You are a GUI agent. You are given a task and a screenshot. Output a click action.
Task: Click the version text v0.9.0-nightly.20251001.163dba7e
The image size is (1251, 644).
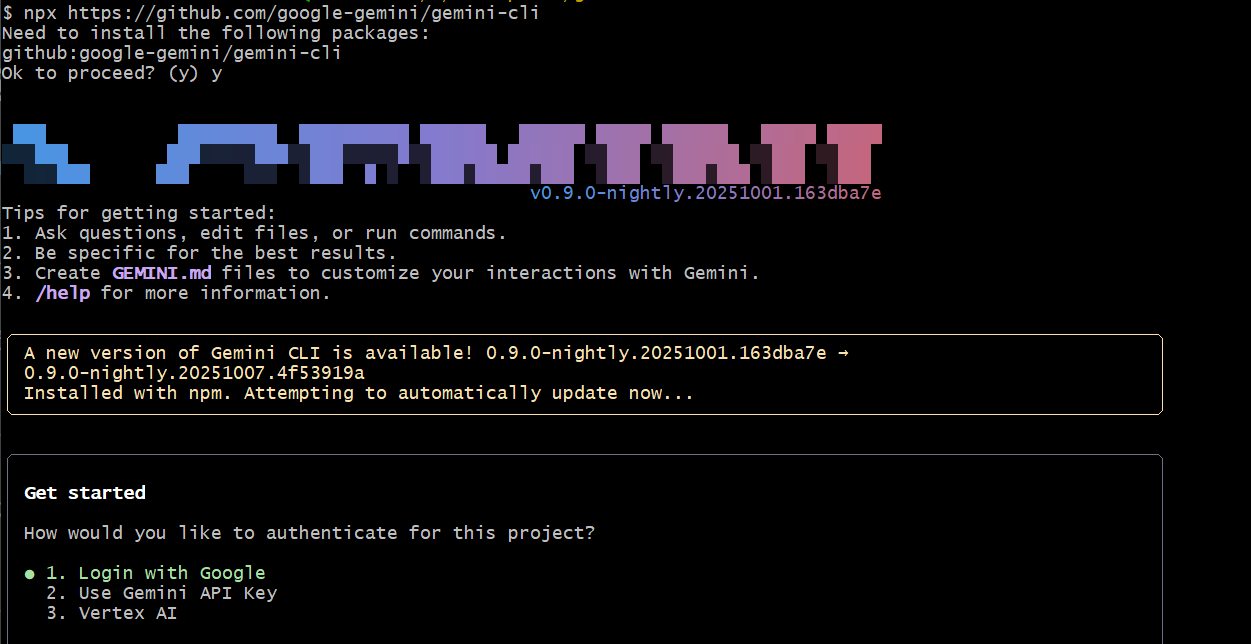pyautogui.click(x=706, y=193)
